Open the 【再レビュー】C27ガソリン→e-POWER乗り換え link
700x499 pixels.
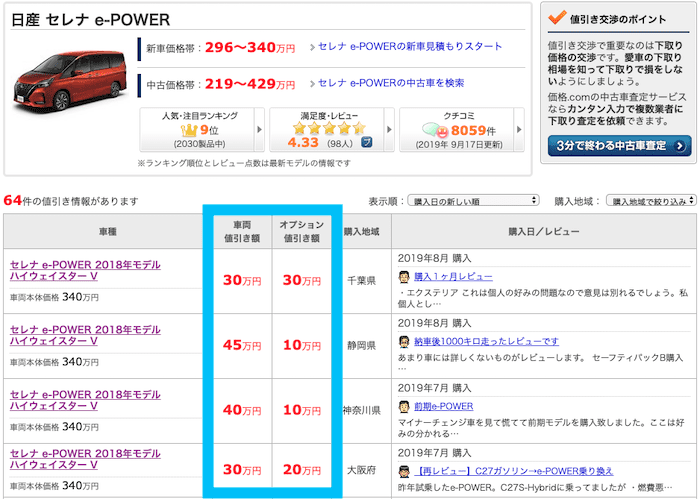pyautogui.click(x=513, y=471)
